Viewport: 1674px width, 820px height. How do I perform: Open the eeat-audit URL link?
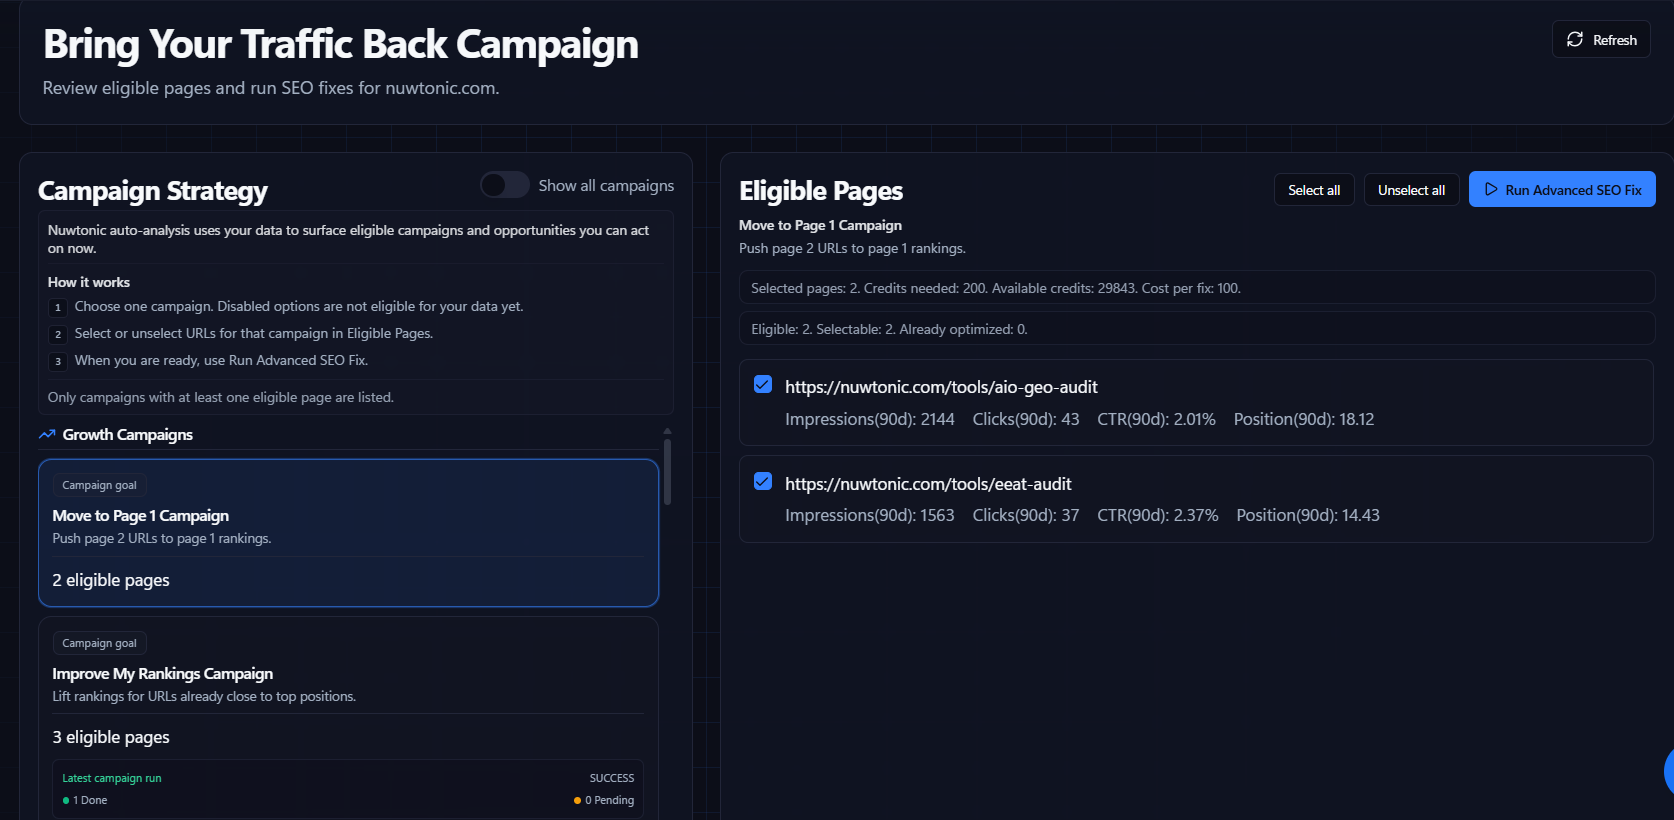coord(928,484)
